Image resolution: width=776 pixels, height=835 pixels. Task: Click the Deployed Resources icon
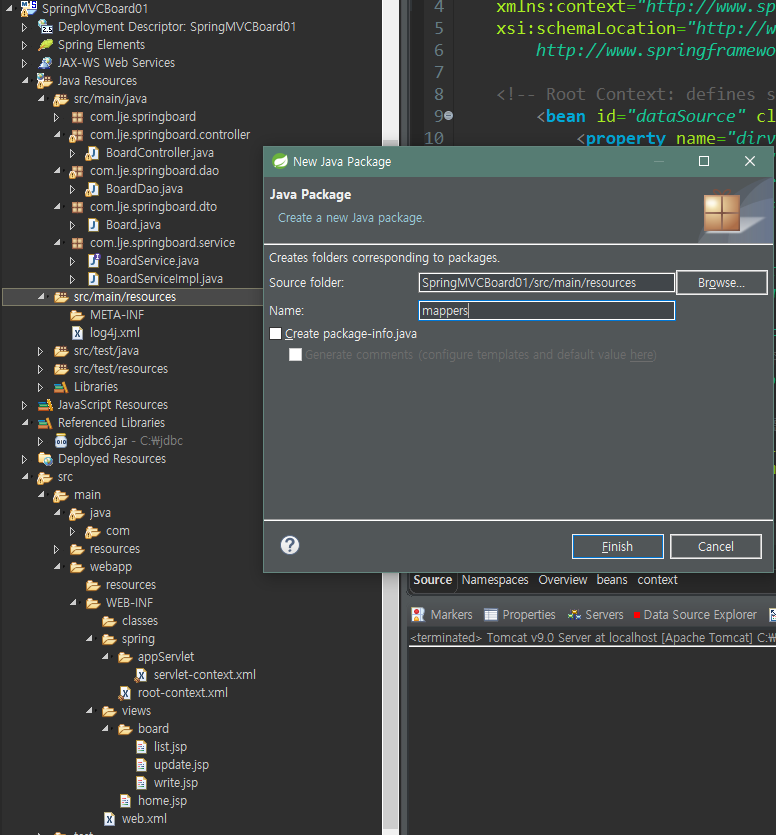click(45, 459)
